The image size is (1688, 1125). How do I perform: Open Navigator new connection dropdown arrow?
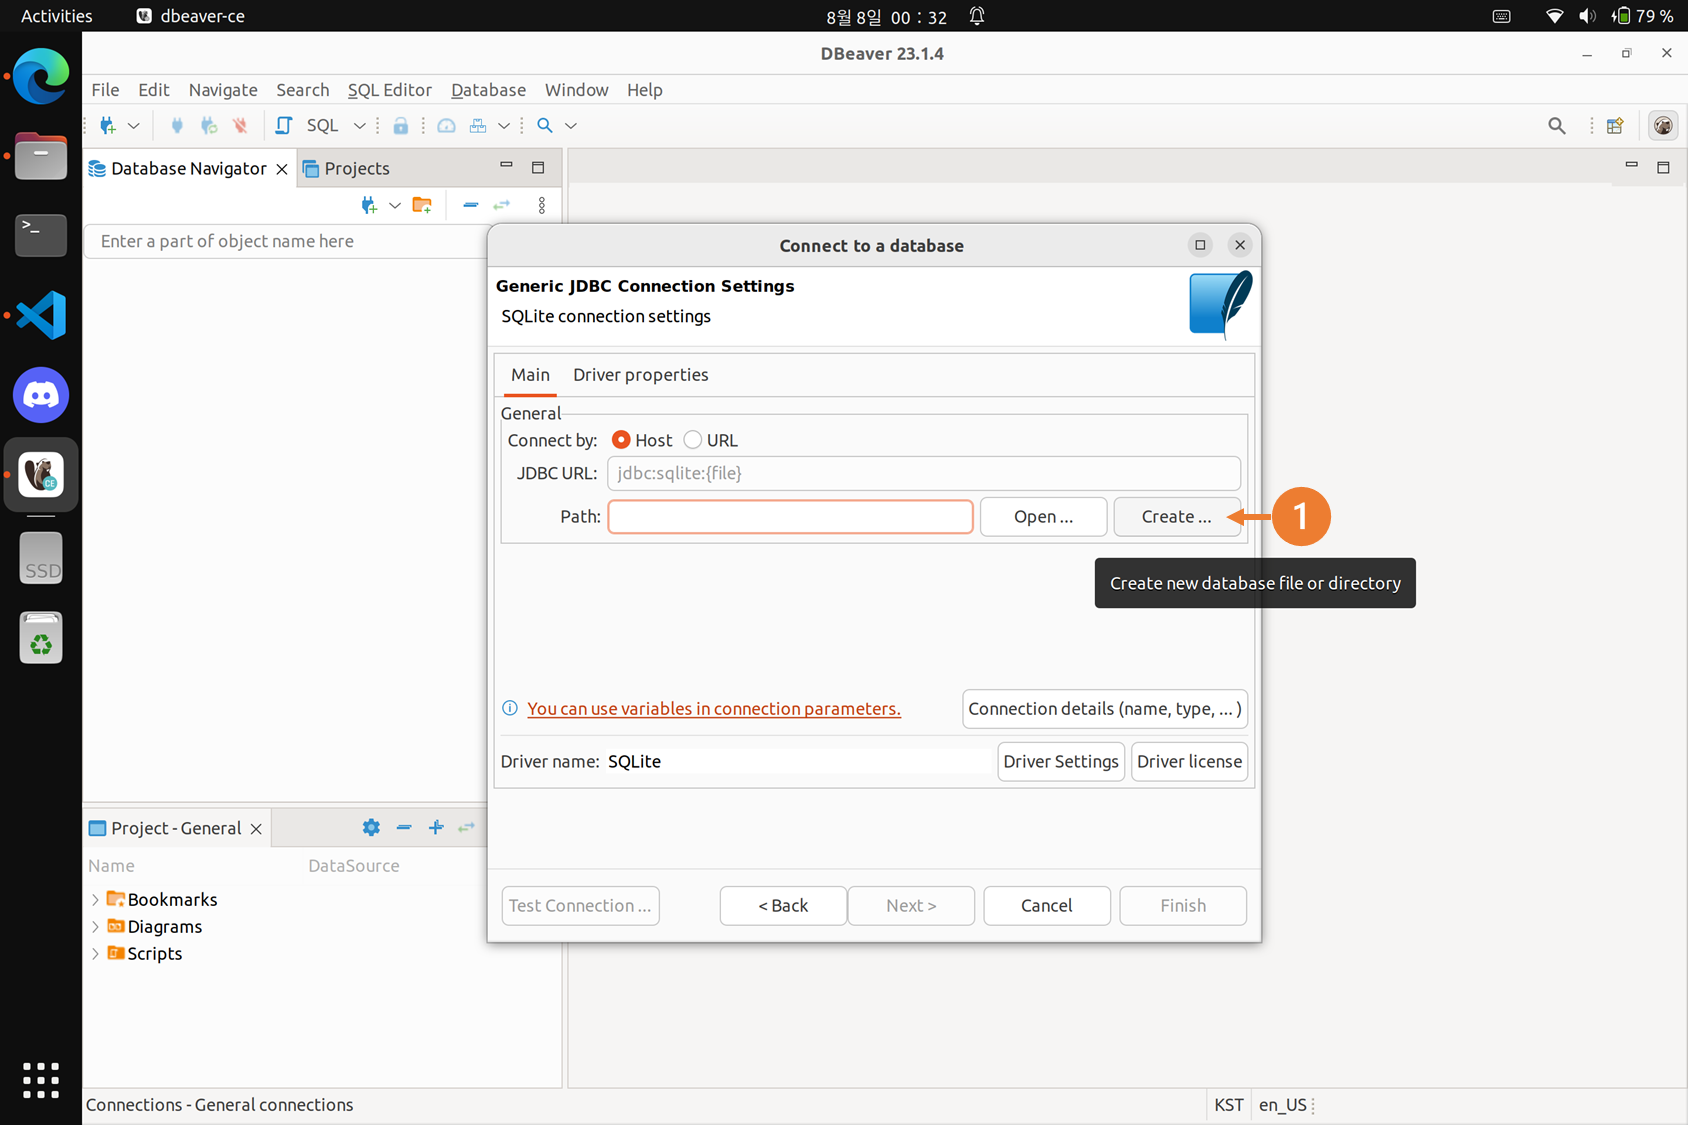pos(395,205)
